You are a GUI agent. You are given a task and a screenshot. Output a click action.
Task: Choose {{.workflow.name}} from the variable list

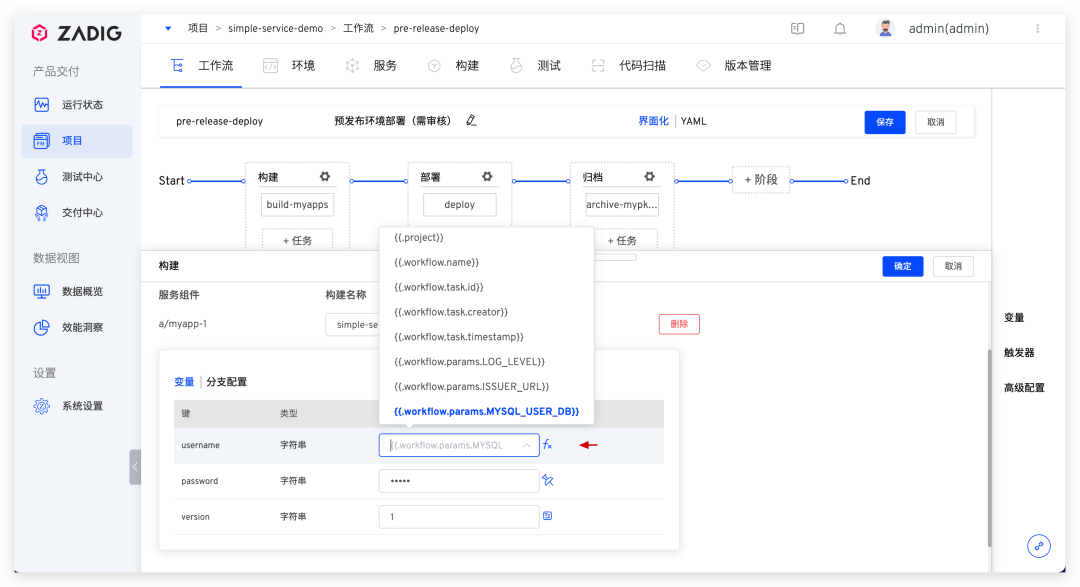487,262
